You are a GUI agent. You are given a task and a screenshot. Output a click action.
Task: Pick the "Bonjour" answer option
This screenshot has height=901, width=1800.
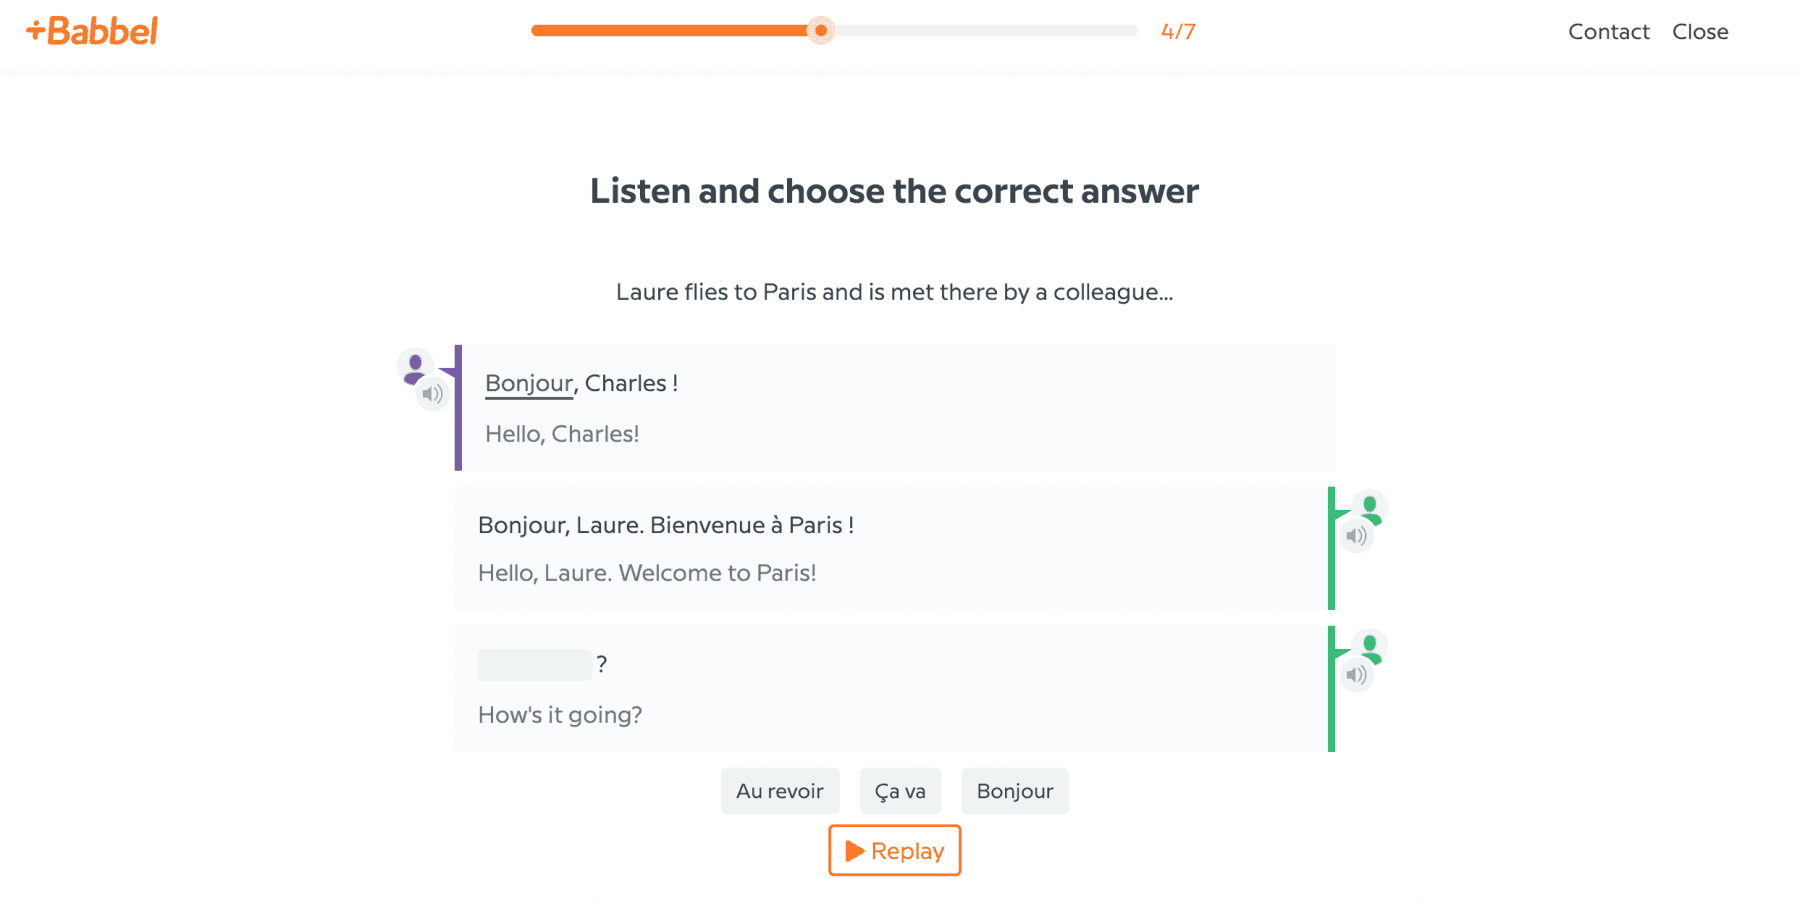coord(1014,790)
